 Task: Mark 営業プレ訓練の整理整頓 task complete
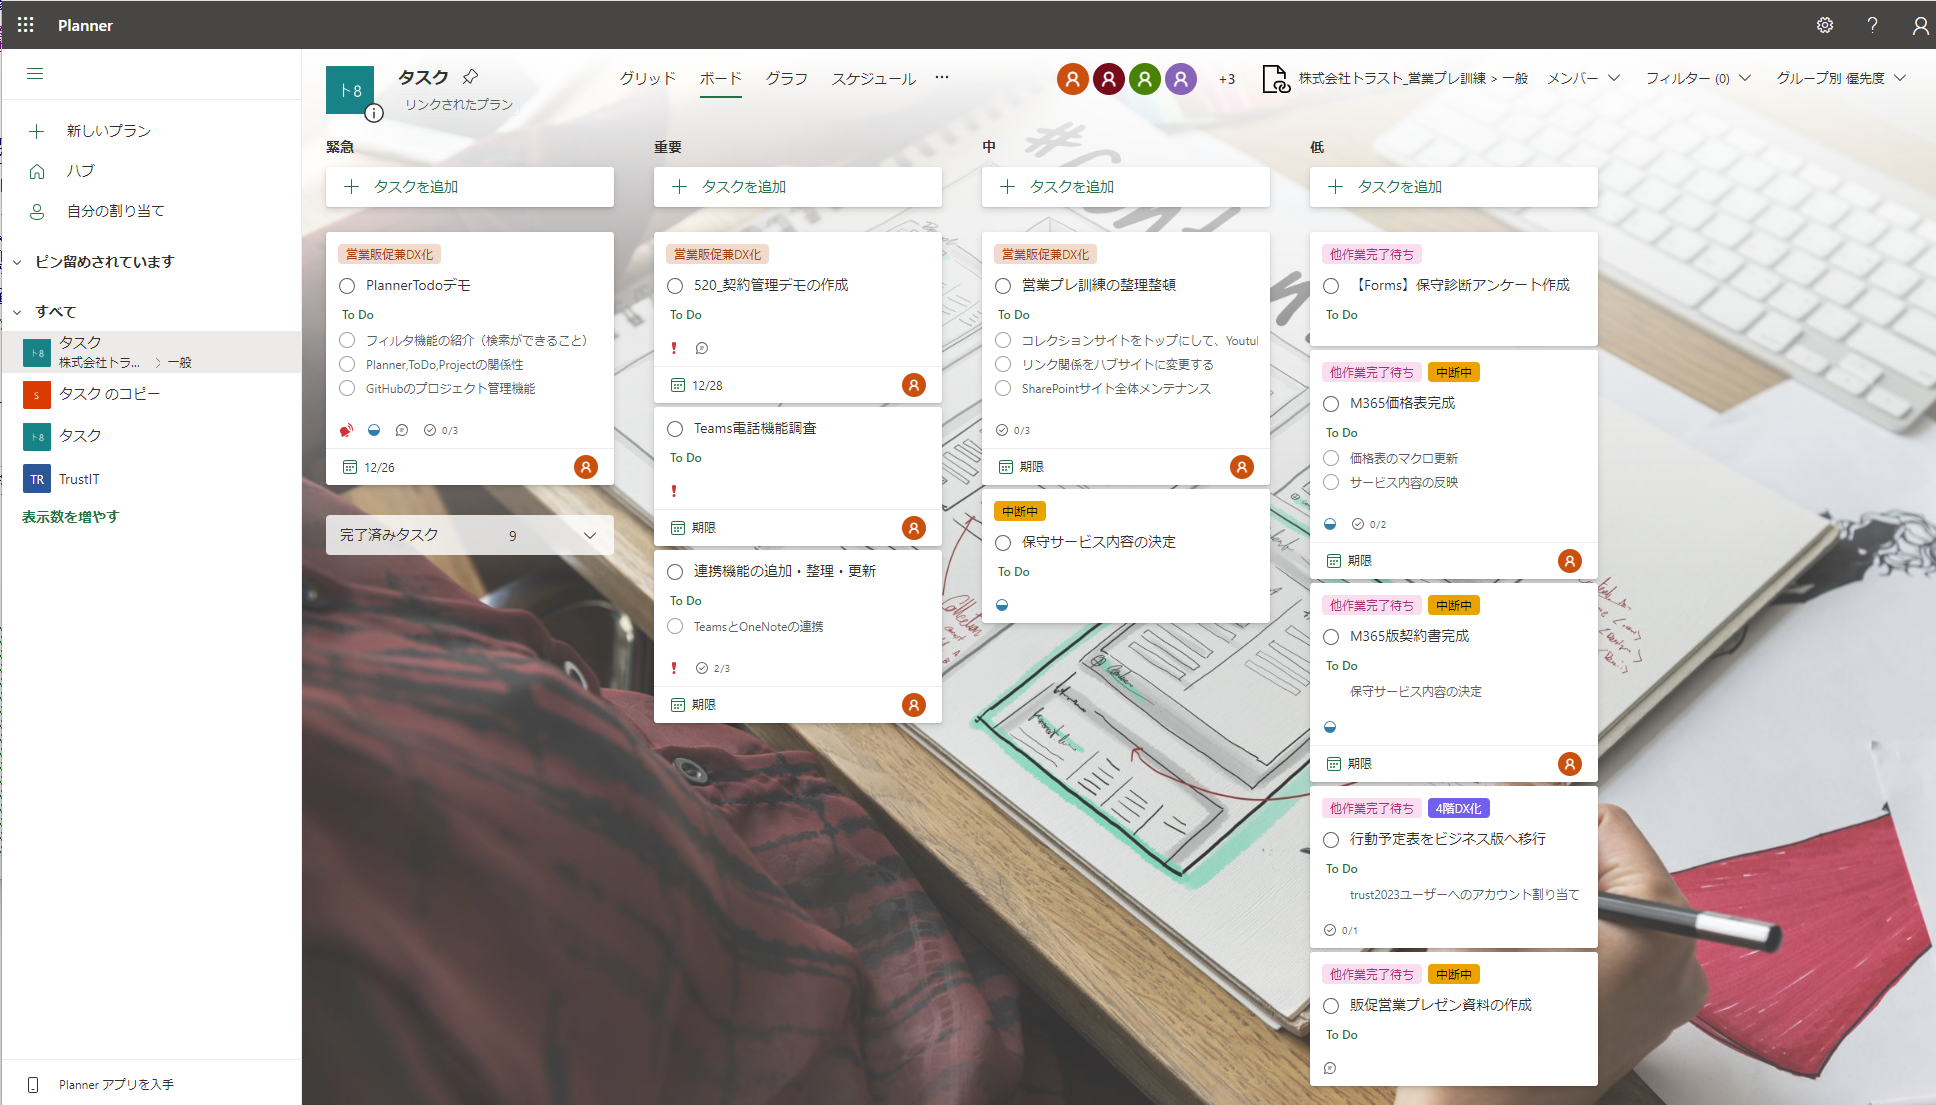1003,286
